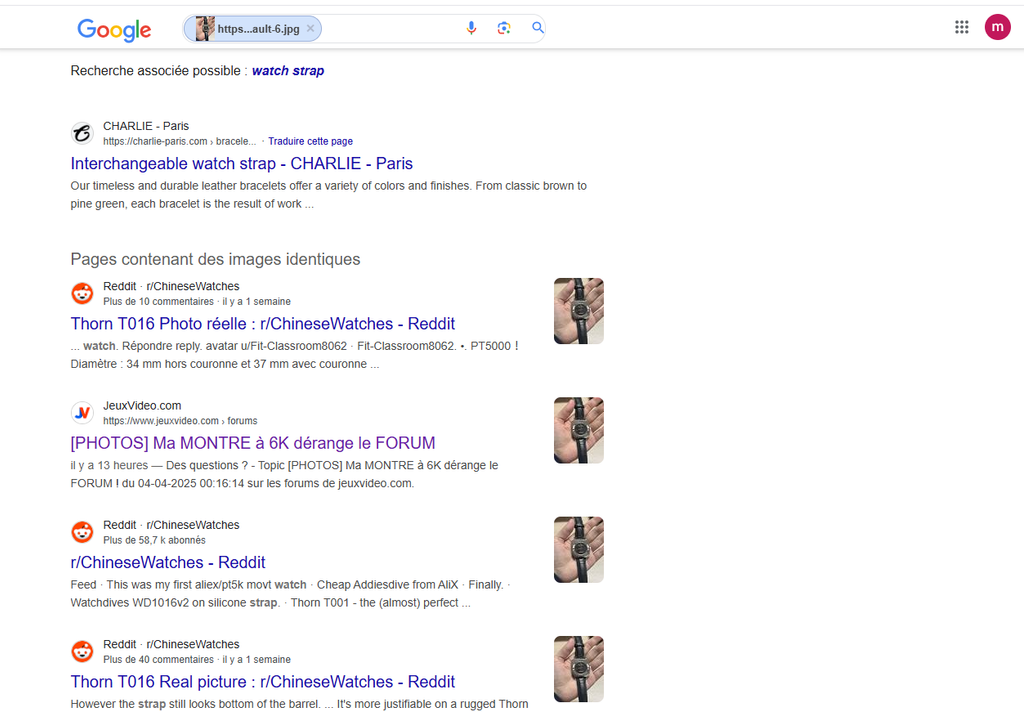Click the Google logo

coord(114,30)
